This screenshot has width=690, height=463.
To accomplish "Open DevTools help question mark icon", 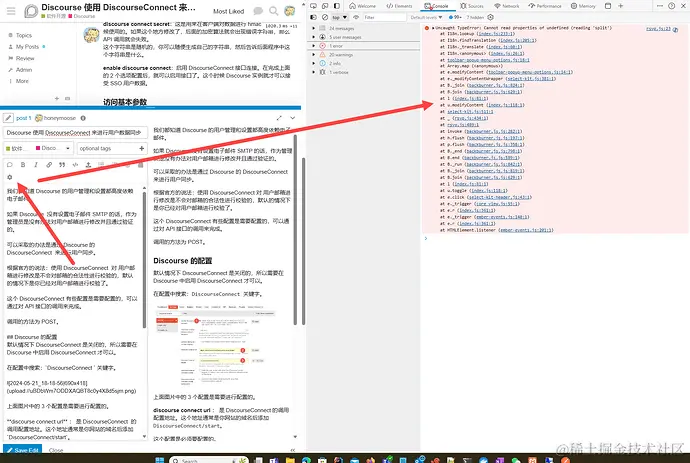I will click(x=672, y=6).
